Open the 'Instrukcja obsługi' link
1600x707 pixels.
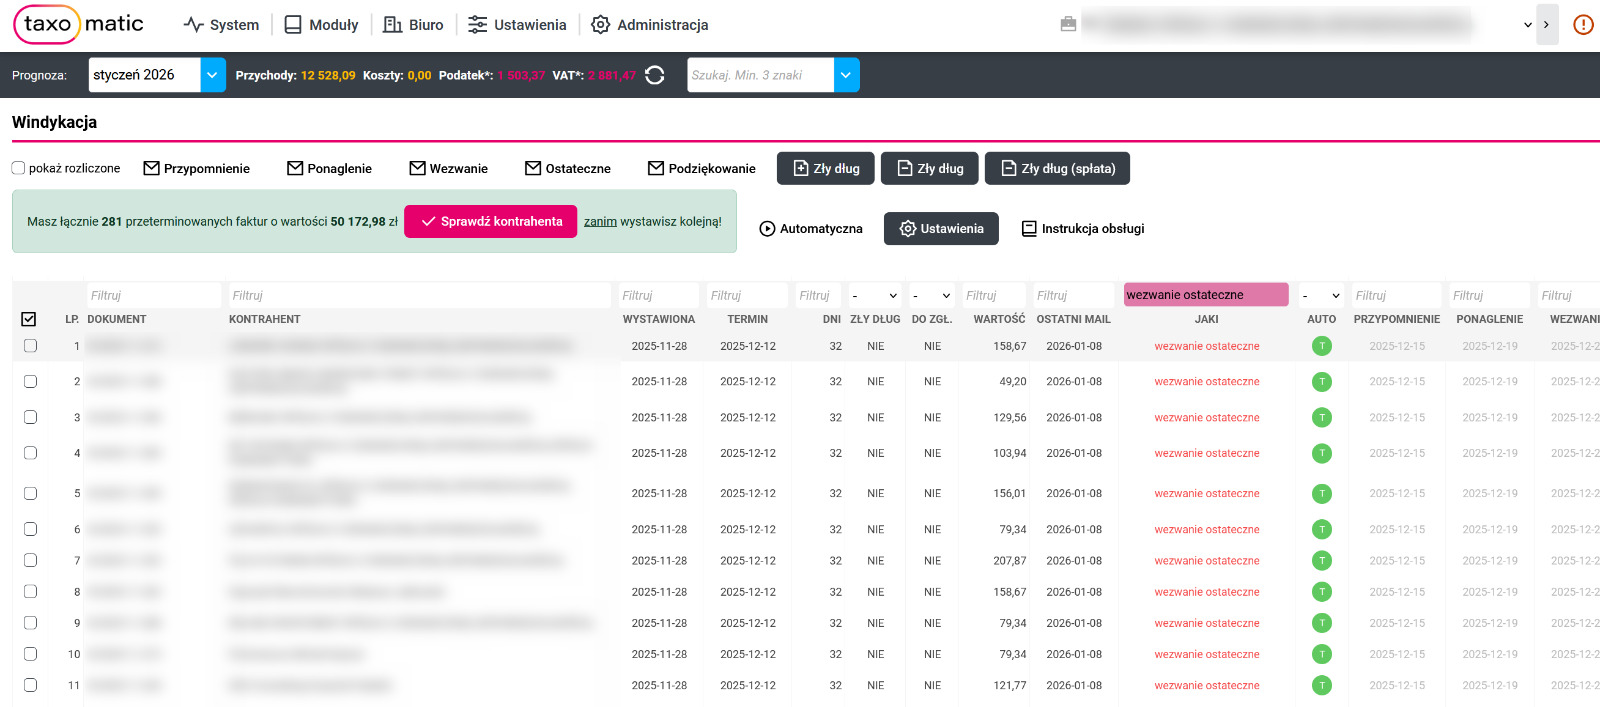1082,229
